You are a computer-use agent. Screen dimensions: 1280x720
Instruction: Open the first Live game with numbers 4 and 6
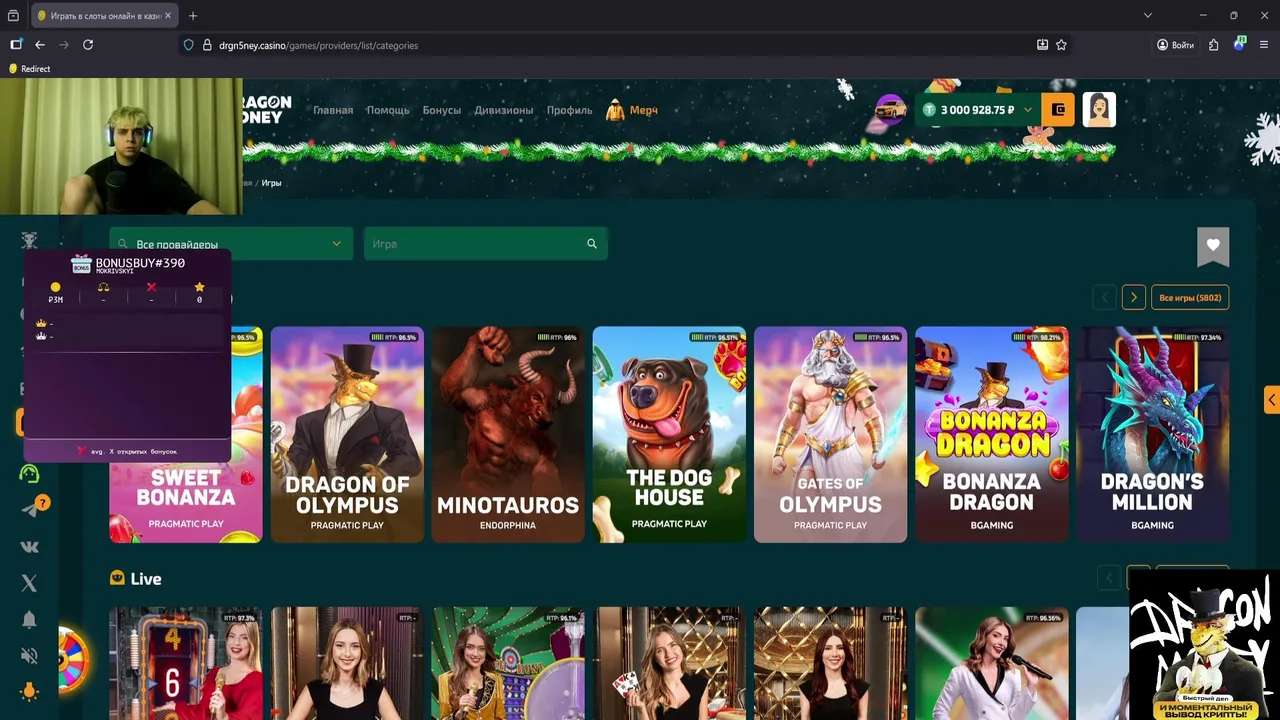tap(186, 663)
